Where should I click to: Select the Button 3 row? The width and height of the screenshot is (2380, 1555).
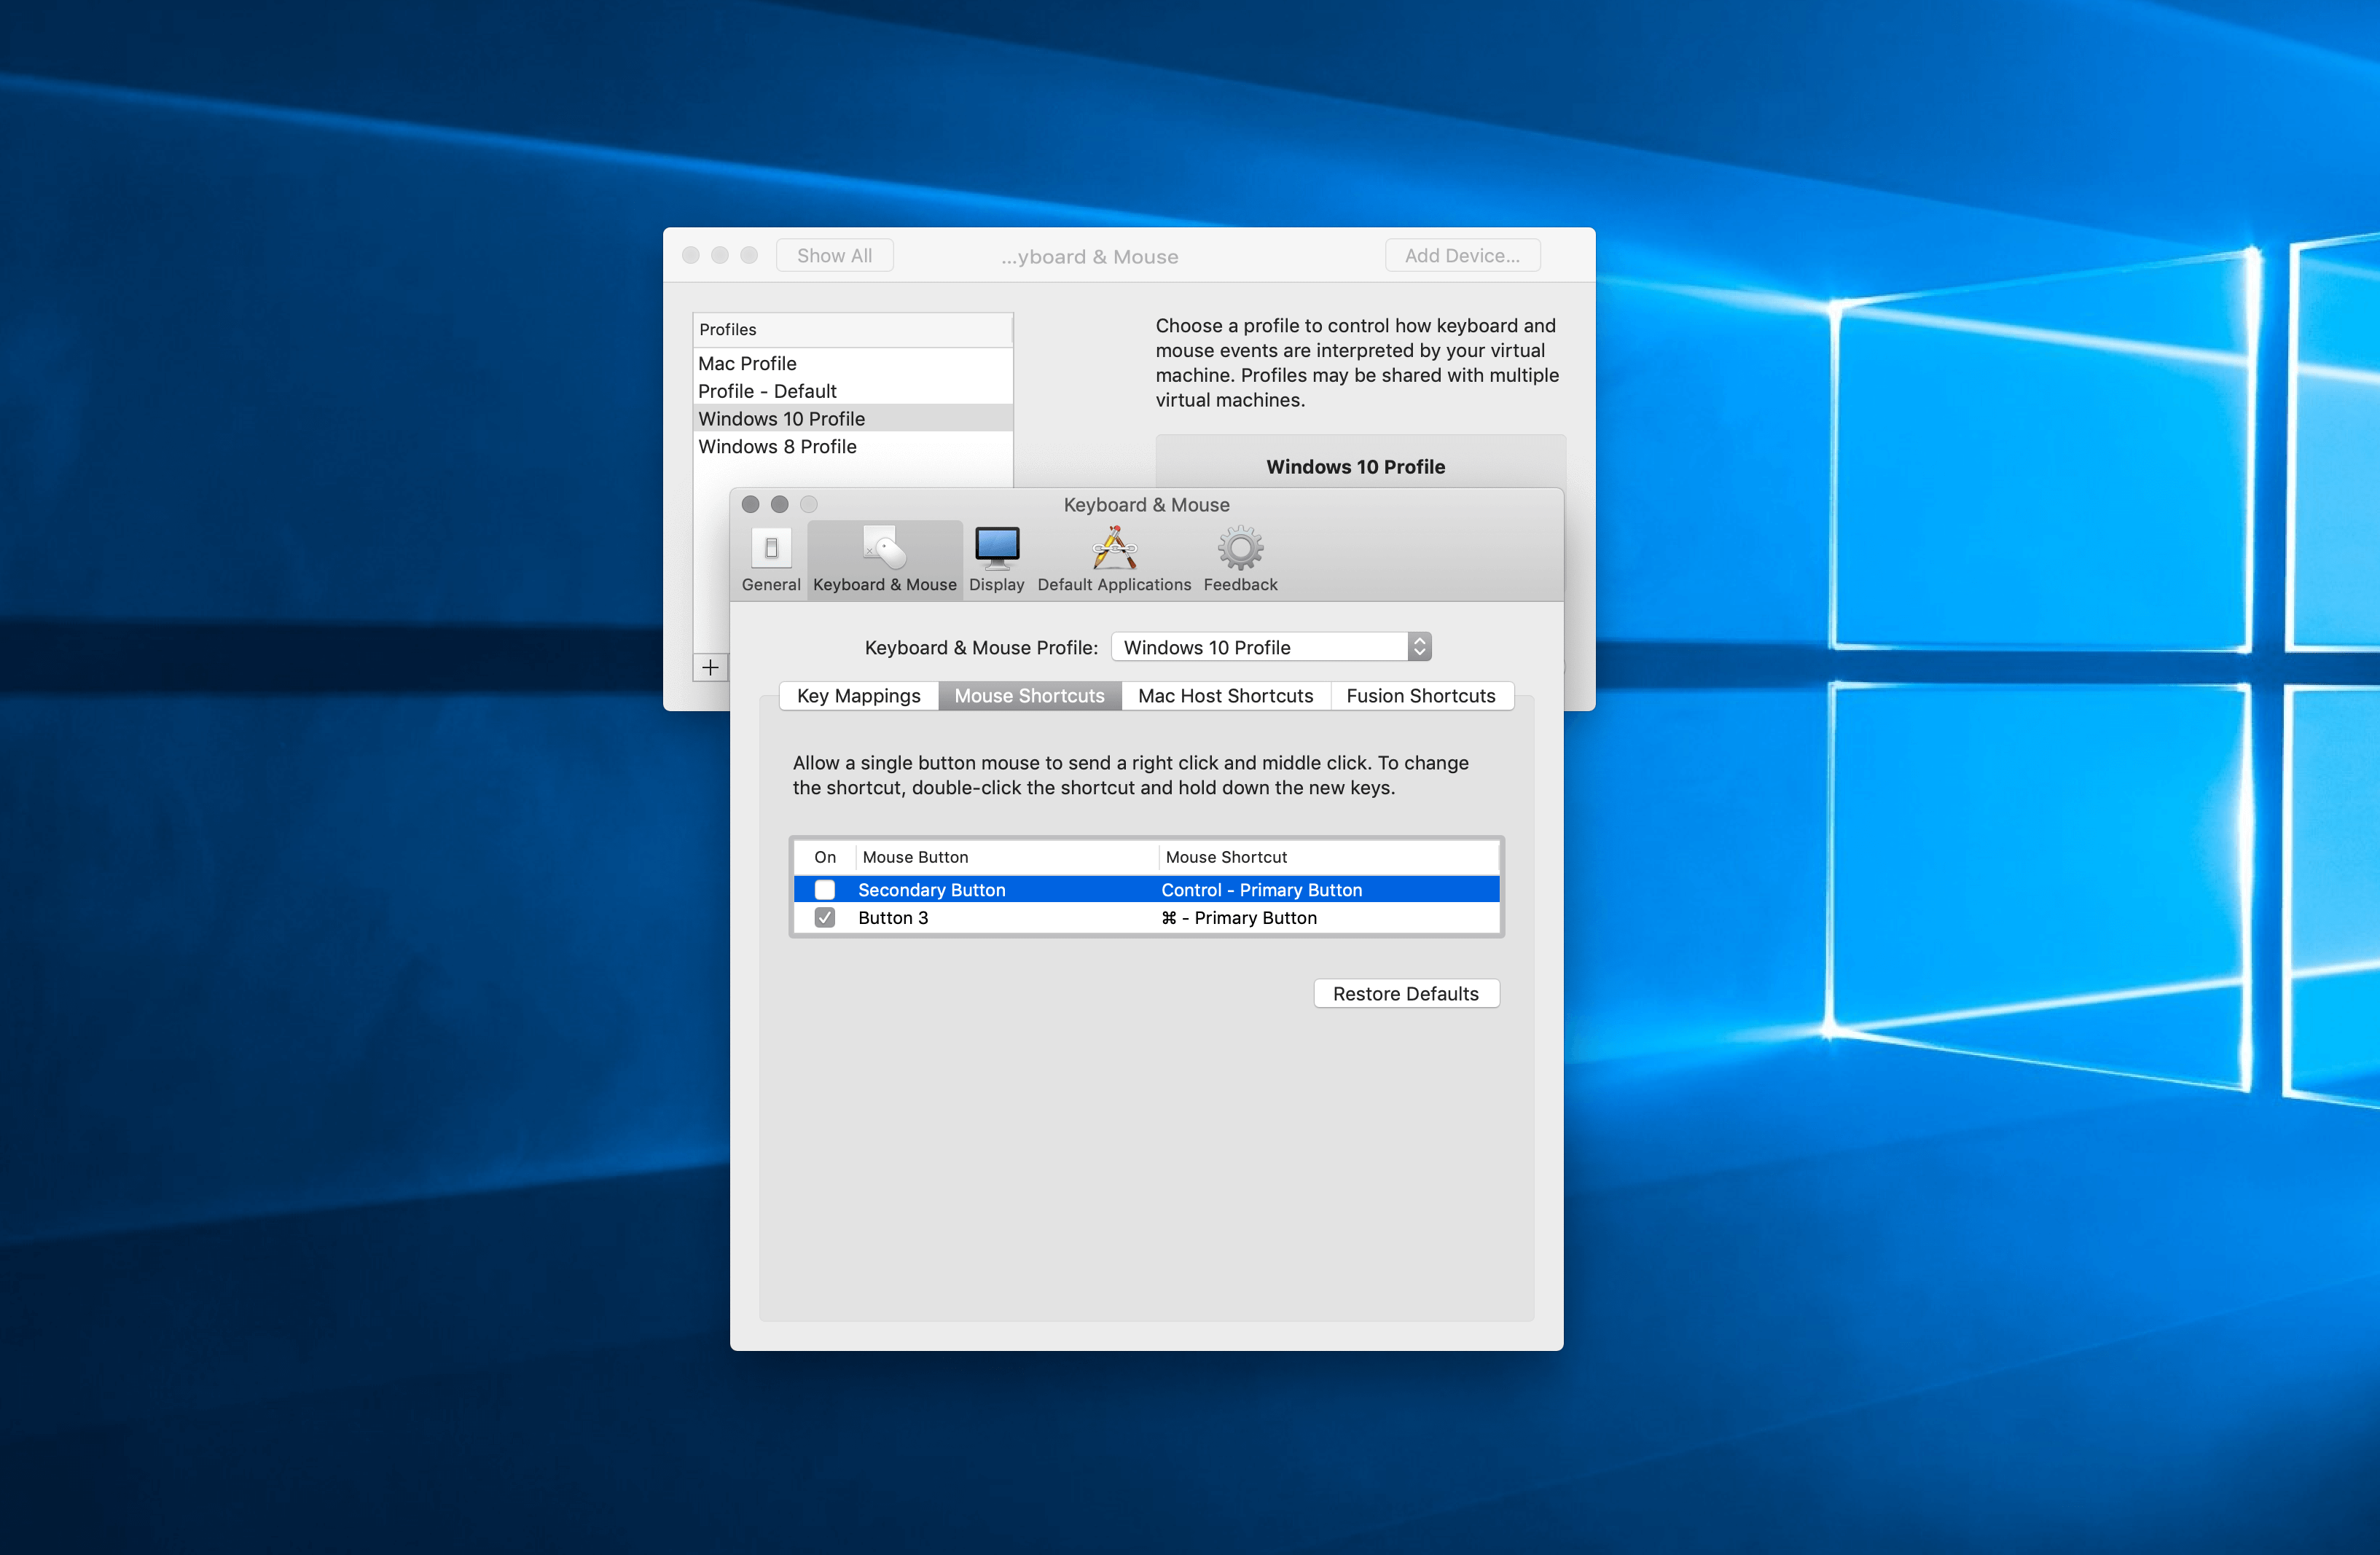1146,917
